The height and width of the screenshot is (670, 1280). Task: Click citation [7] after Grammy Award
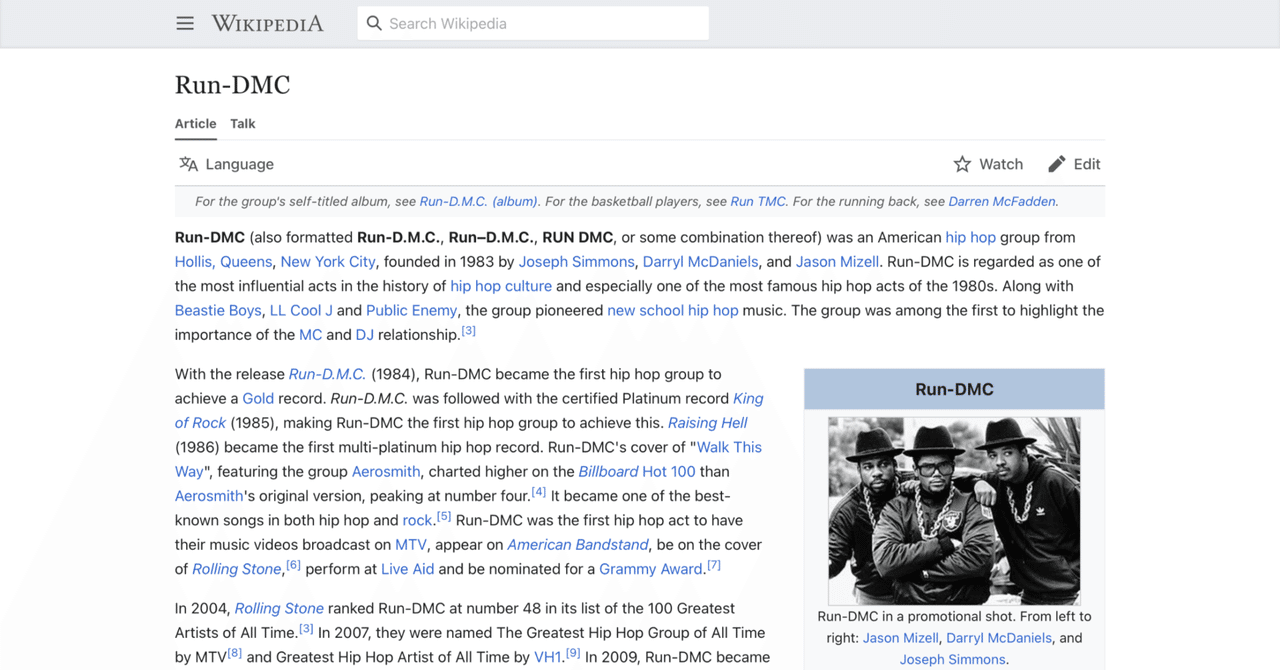tap(714, 565)
